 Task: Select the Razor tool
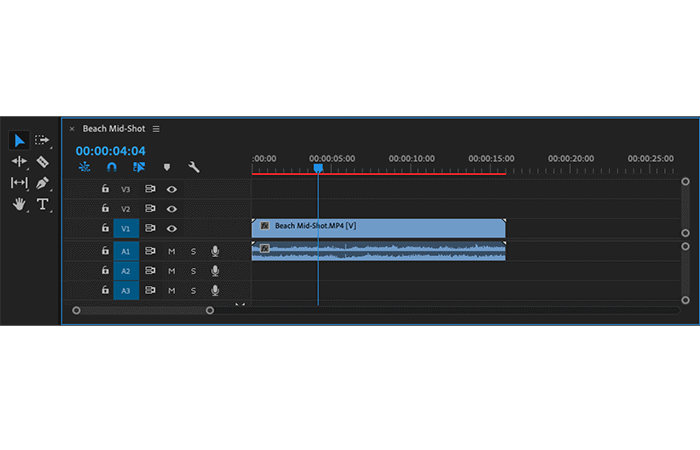[42, 162]
